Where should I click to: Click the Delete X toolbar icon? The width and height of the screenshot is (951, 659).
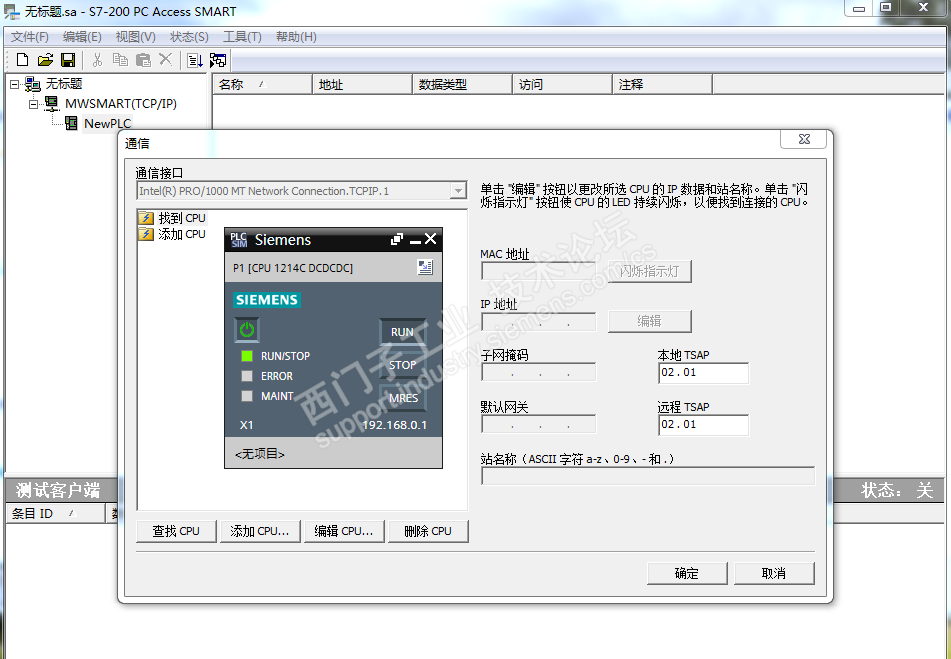pos(166,59)
